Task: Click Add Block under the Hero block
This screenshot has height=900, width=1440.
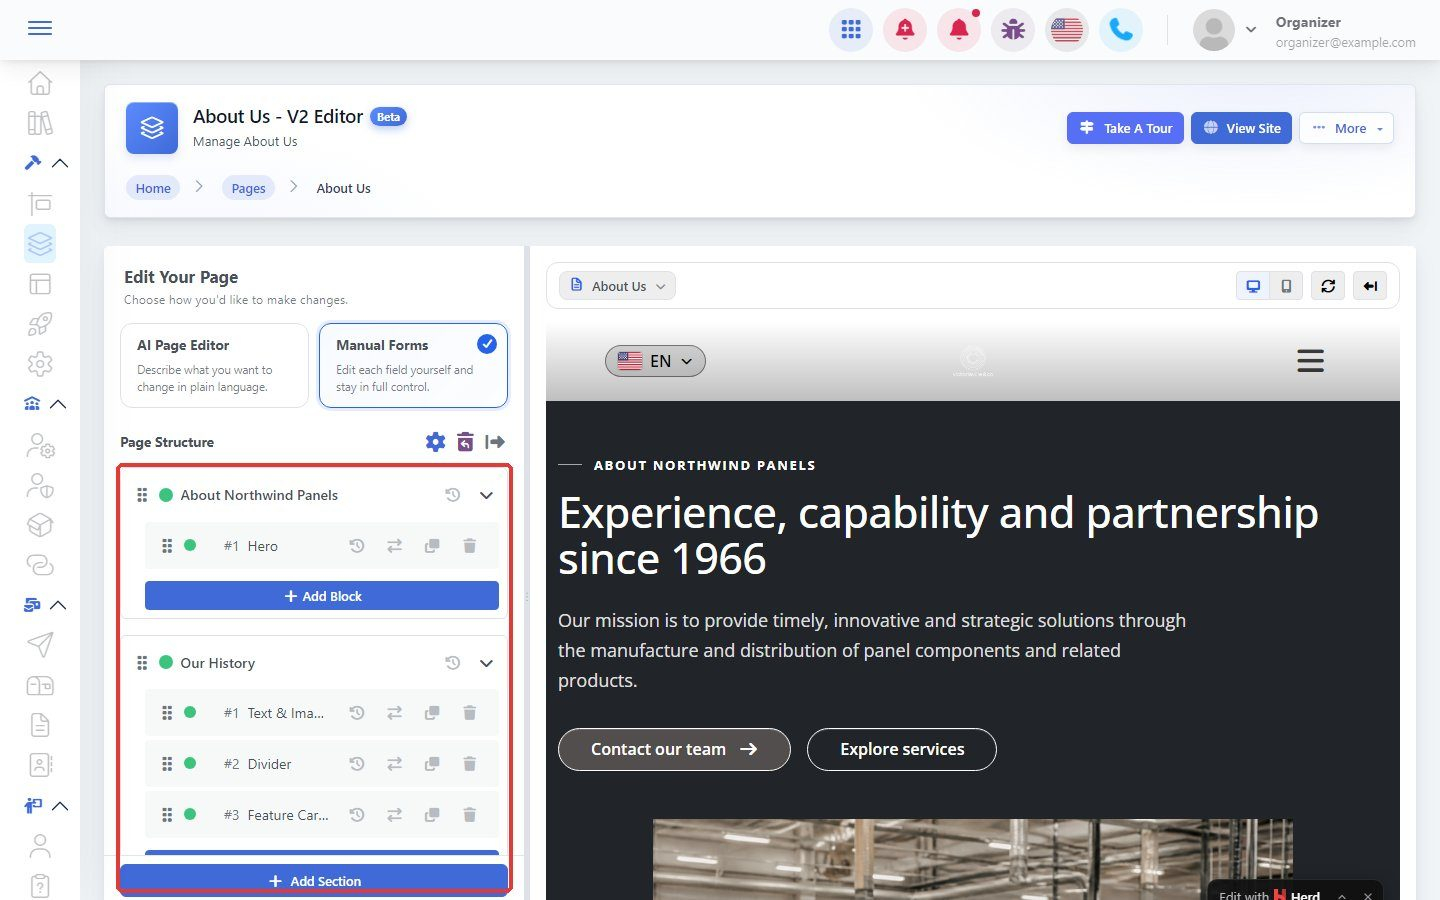Action: click(x=322, y=596)
